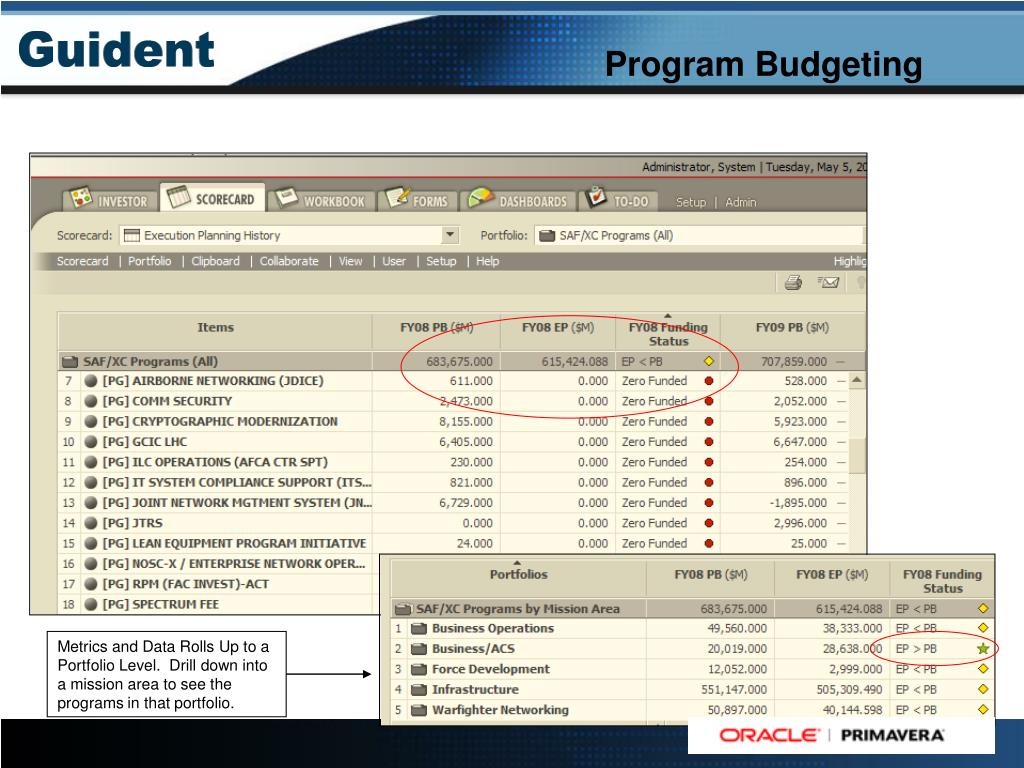Select IT SYSTEM COMPLIANCE SUPPORT row
The height and width of the screenshot is (768, 1024).
click(x=237, y=482)
